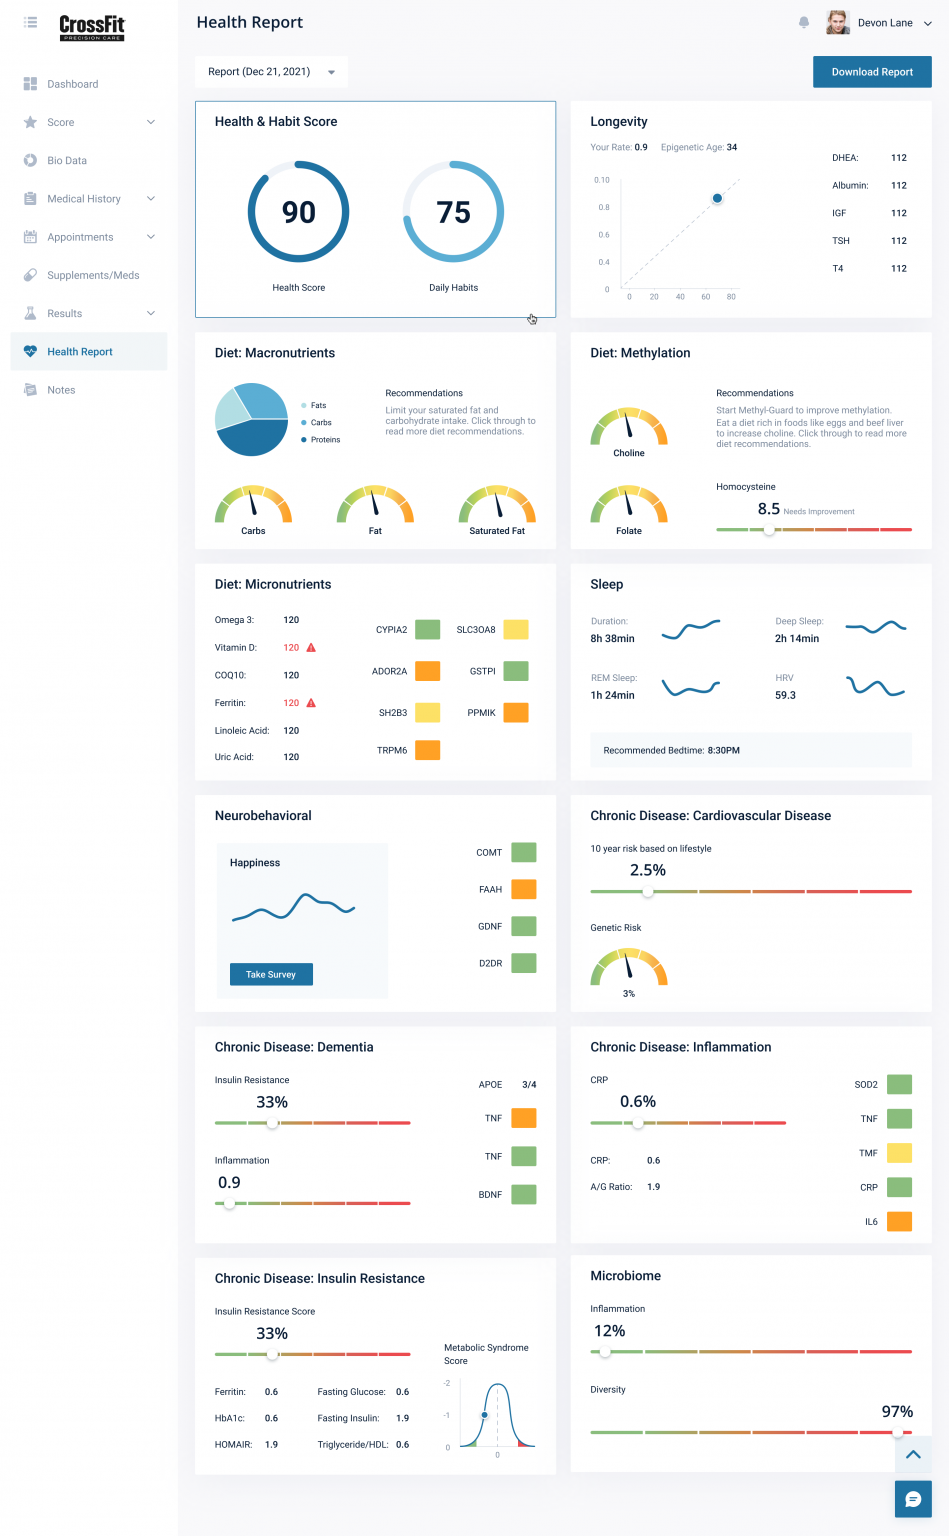Open notifications bell icon
Screen dimensions: 949x1536
(804, 22)
